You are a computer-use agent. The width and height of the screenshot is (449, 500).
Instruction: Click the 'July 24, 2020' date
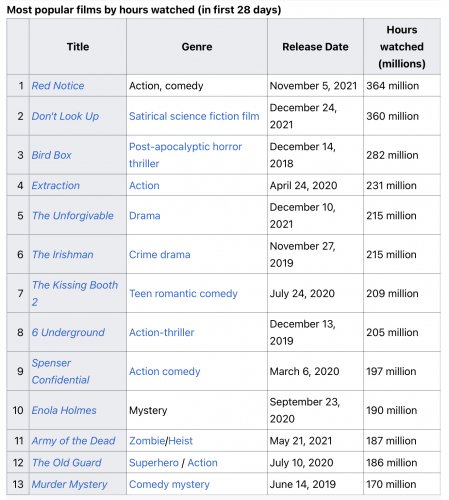click(302, 293)
